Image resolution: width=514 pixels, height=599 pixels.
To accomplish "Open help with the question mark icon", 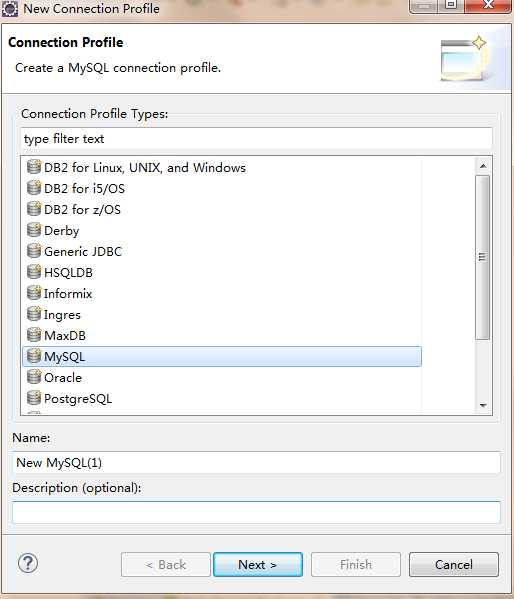I will (28, 563).
